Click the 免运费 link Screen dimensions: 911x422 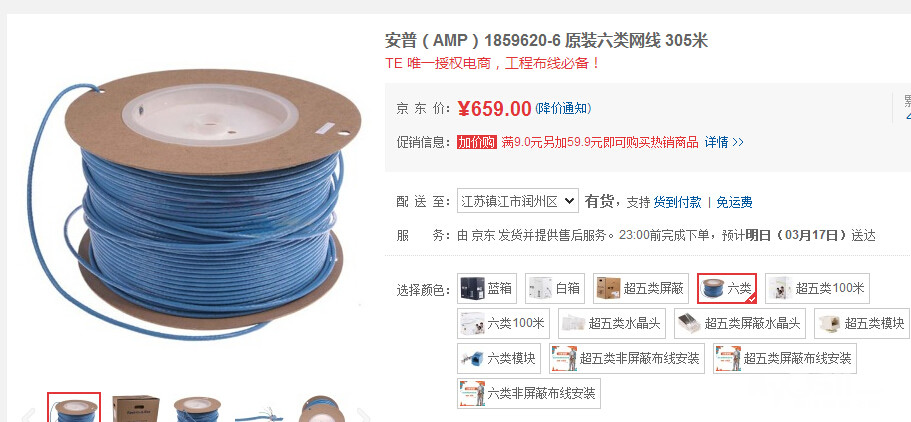pos(734,202)
